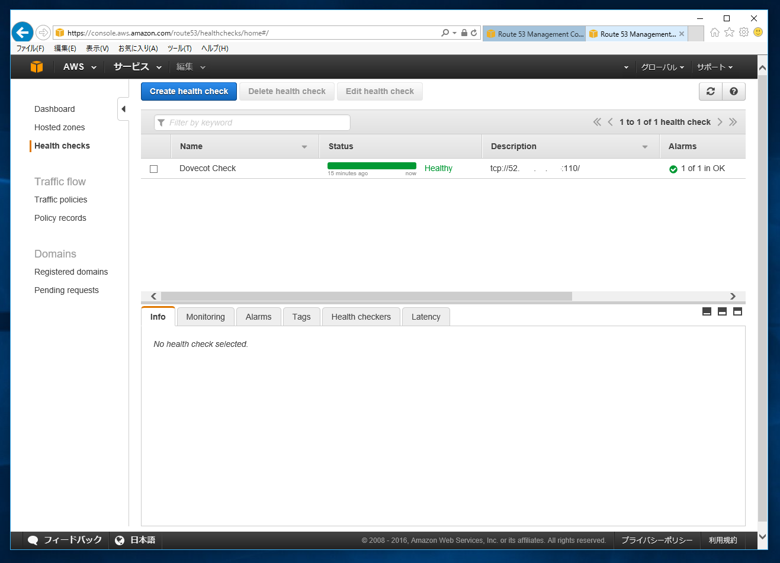780x563 pixels.
Task: Click Create health check button
Action: click(189, 92)
